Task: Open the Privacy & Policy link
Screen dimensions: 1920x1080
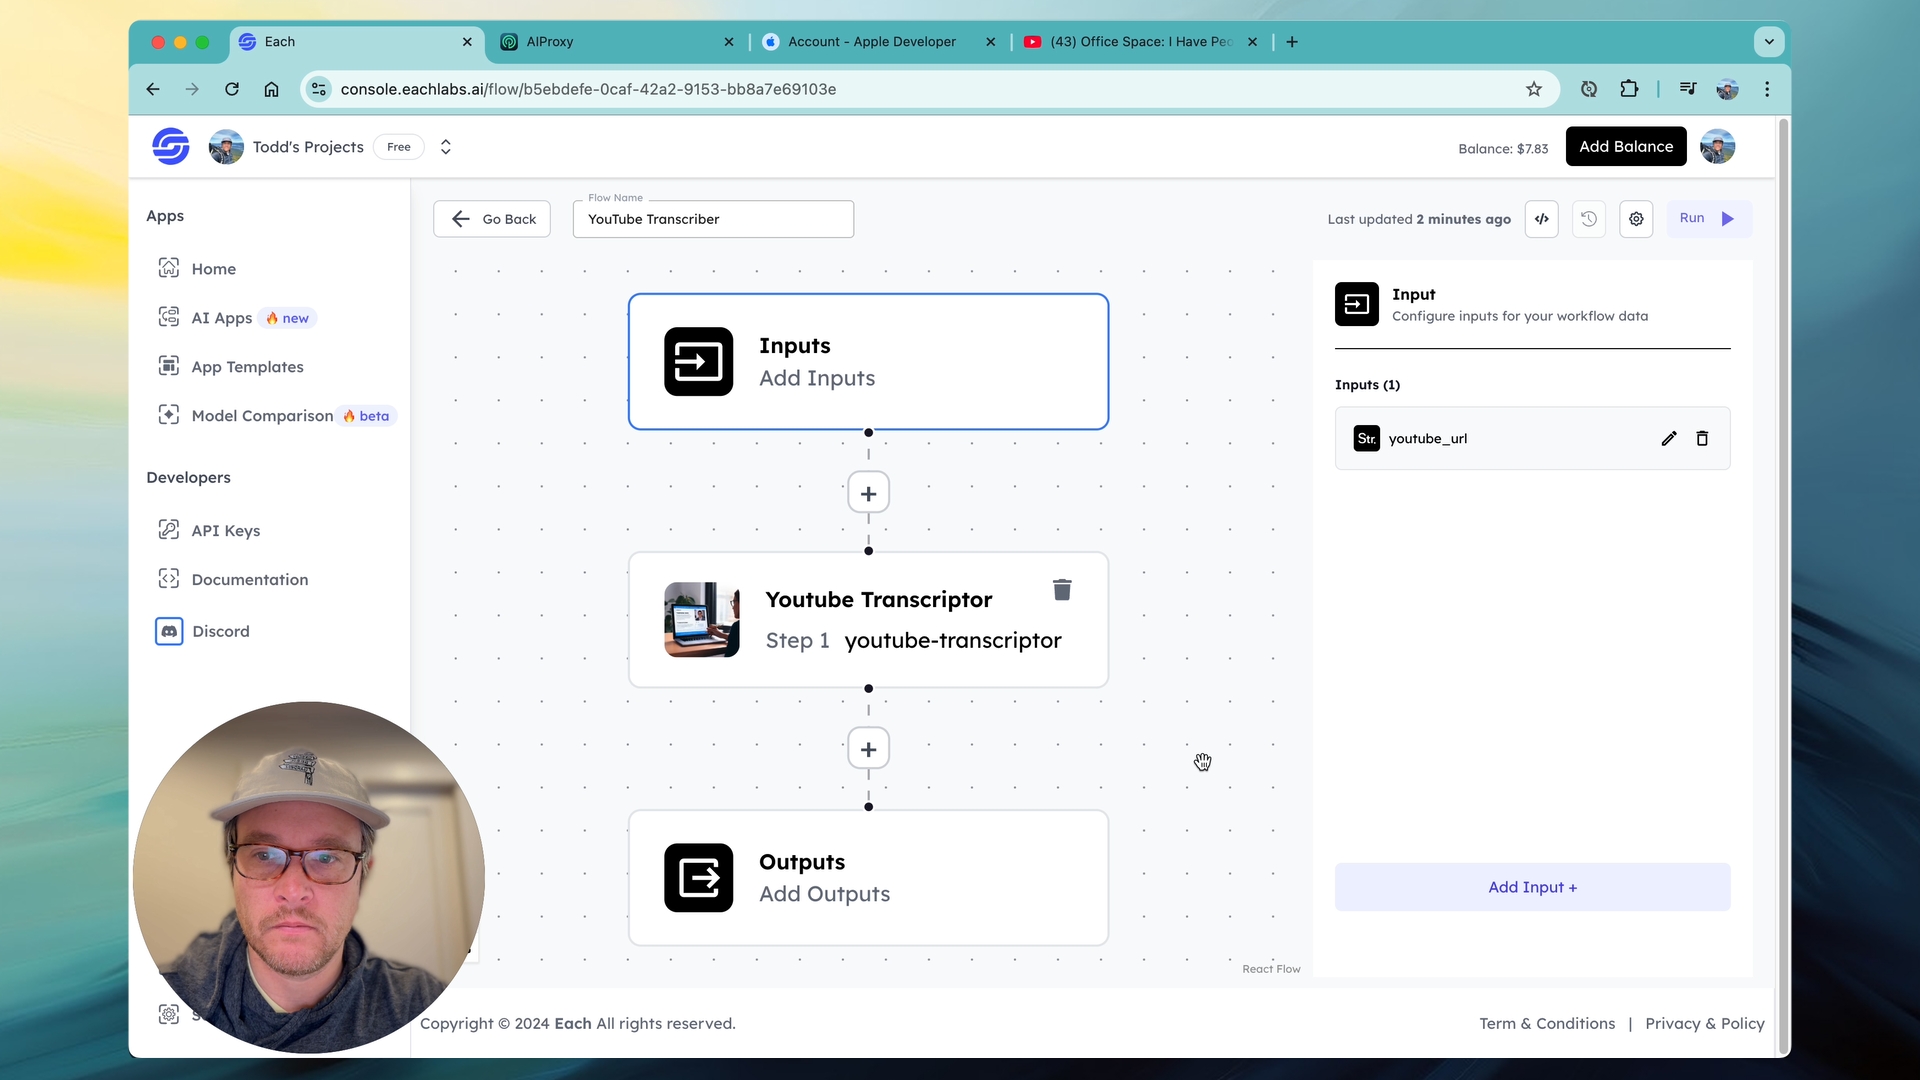Action: coord(1705,1023)
